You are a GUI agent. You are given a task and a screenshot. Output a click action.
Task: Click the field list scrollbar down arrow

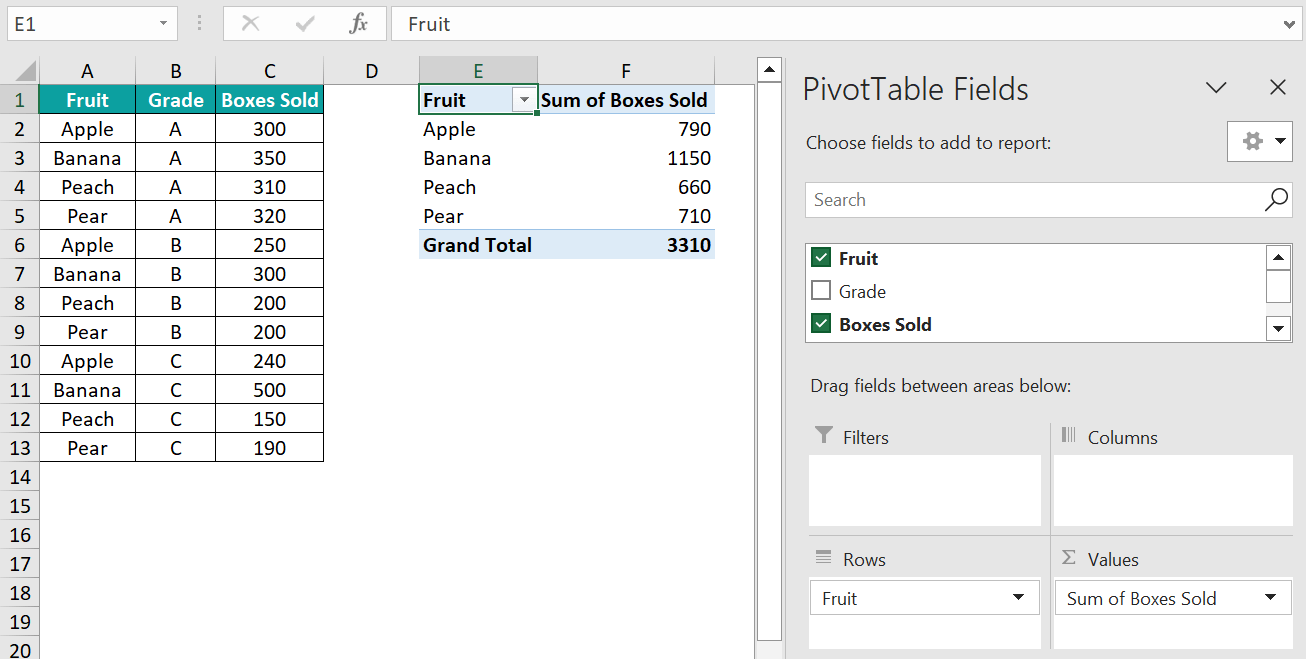point(1278,328)
